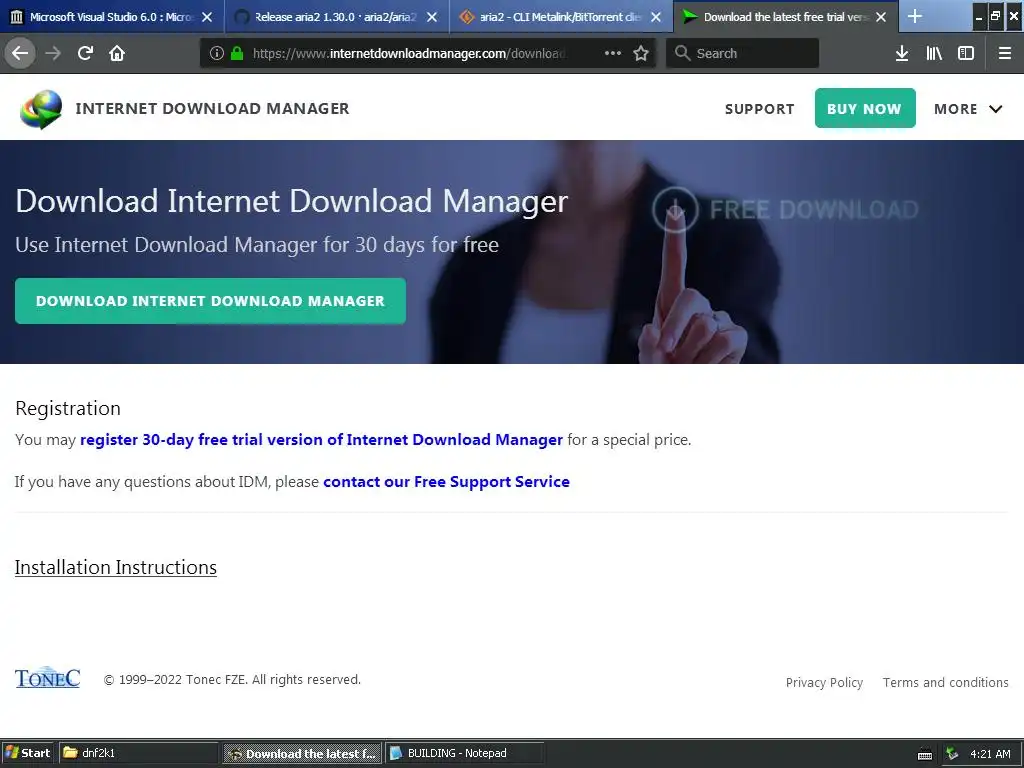Screen dimensions: 1024x768
Task: Open contact our Free Support Service link
Action: pos(446,482)
